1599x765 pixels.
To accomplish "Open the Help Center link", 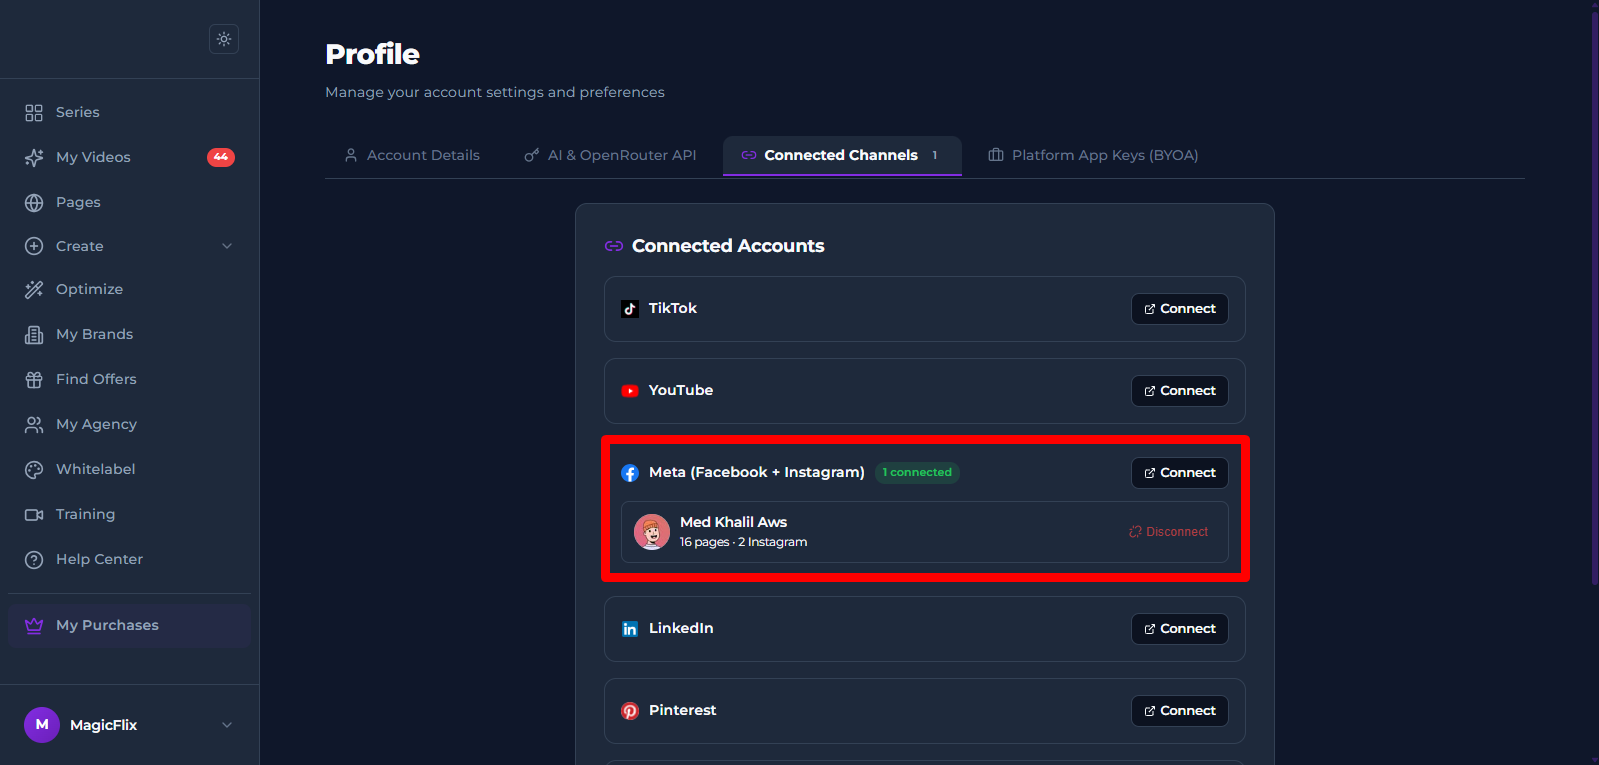I will [x=130, y=560].
